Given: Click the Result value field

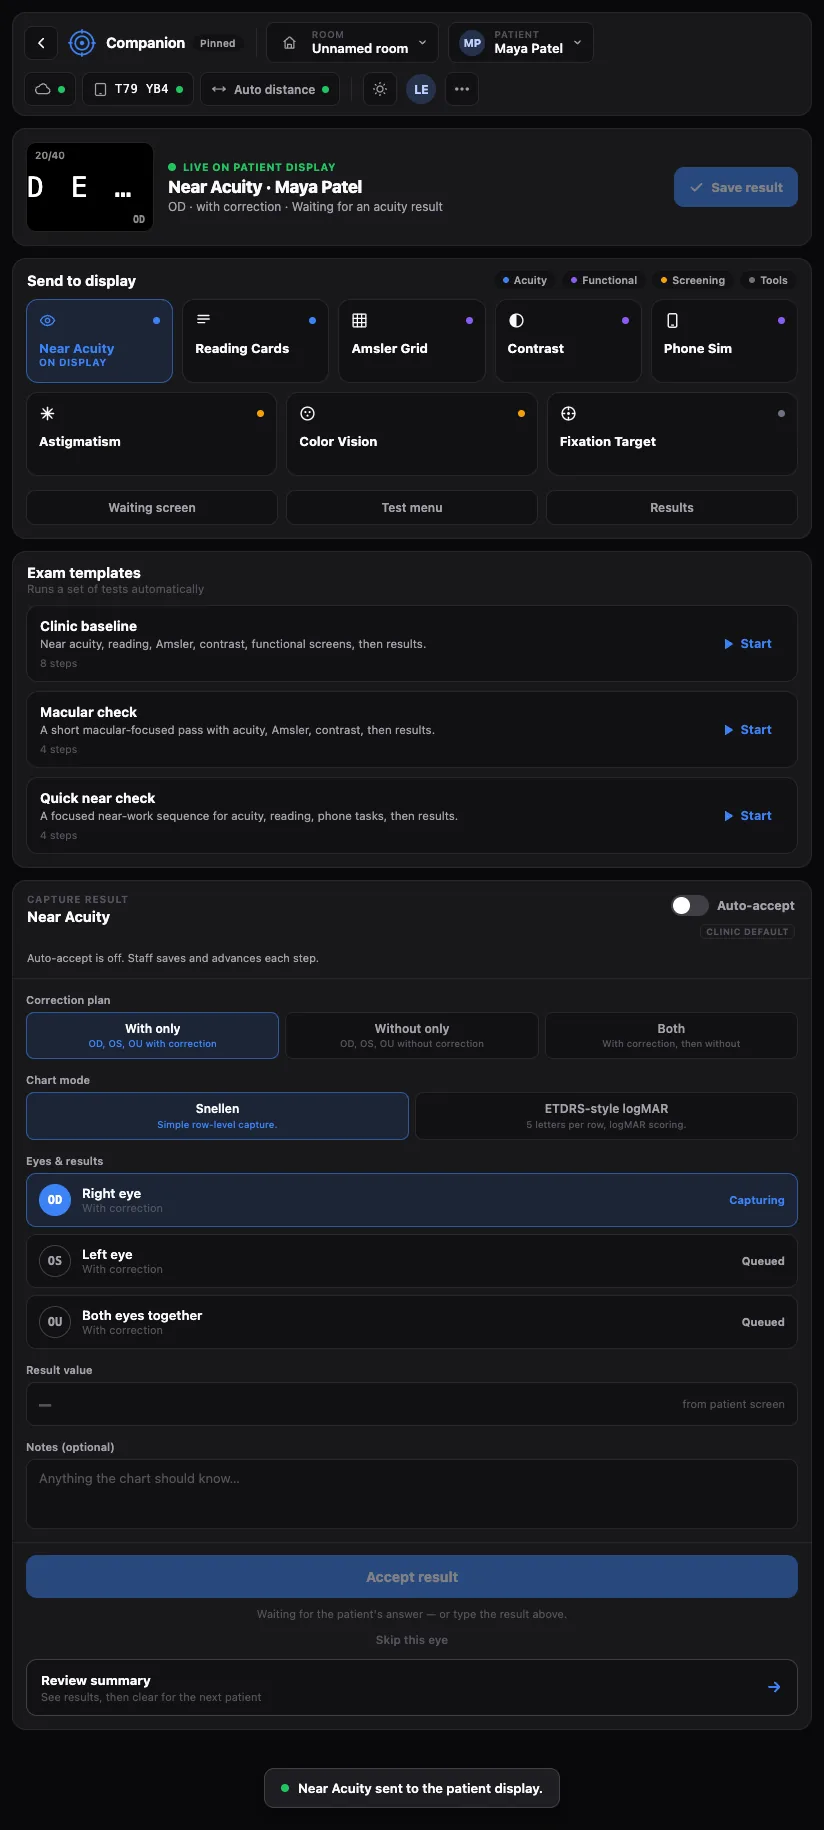Looking at the screenshot, I should (x=412, y=1404).
